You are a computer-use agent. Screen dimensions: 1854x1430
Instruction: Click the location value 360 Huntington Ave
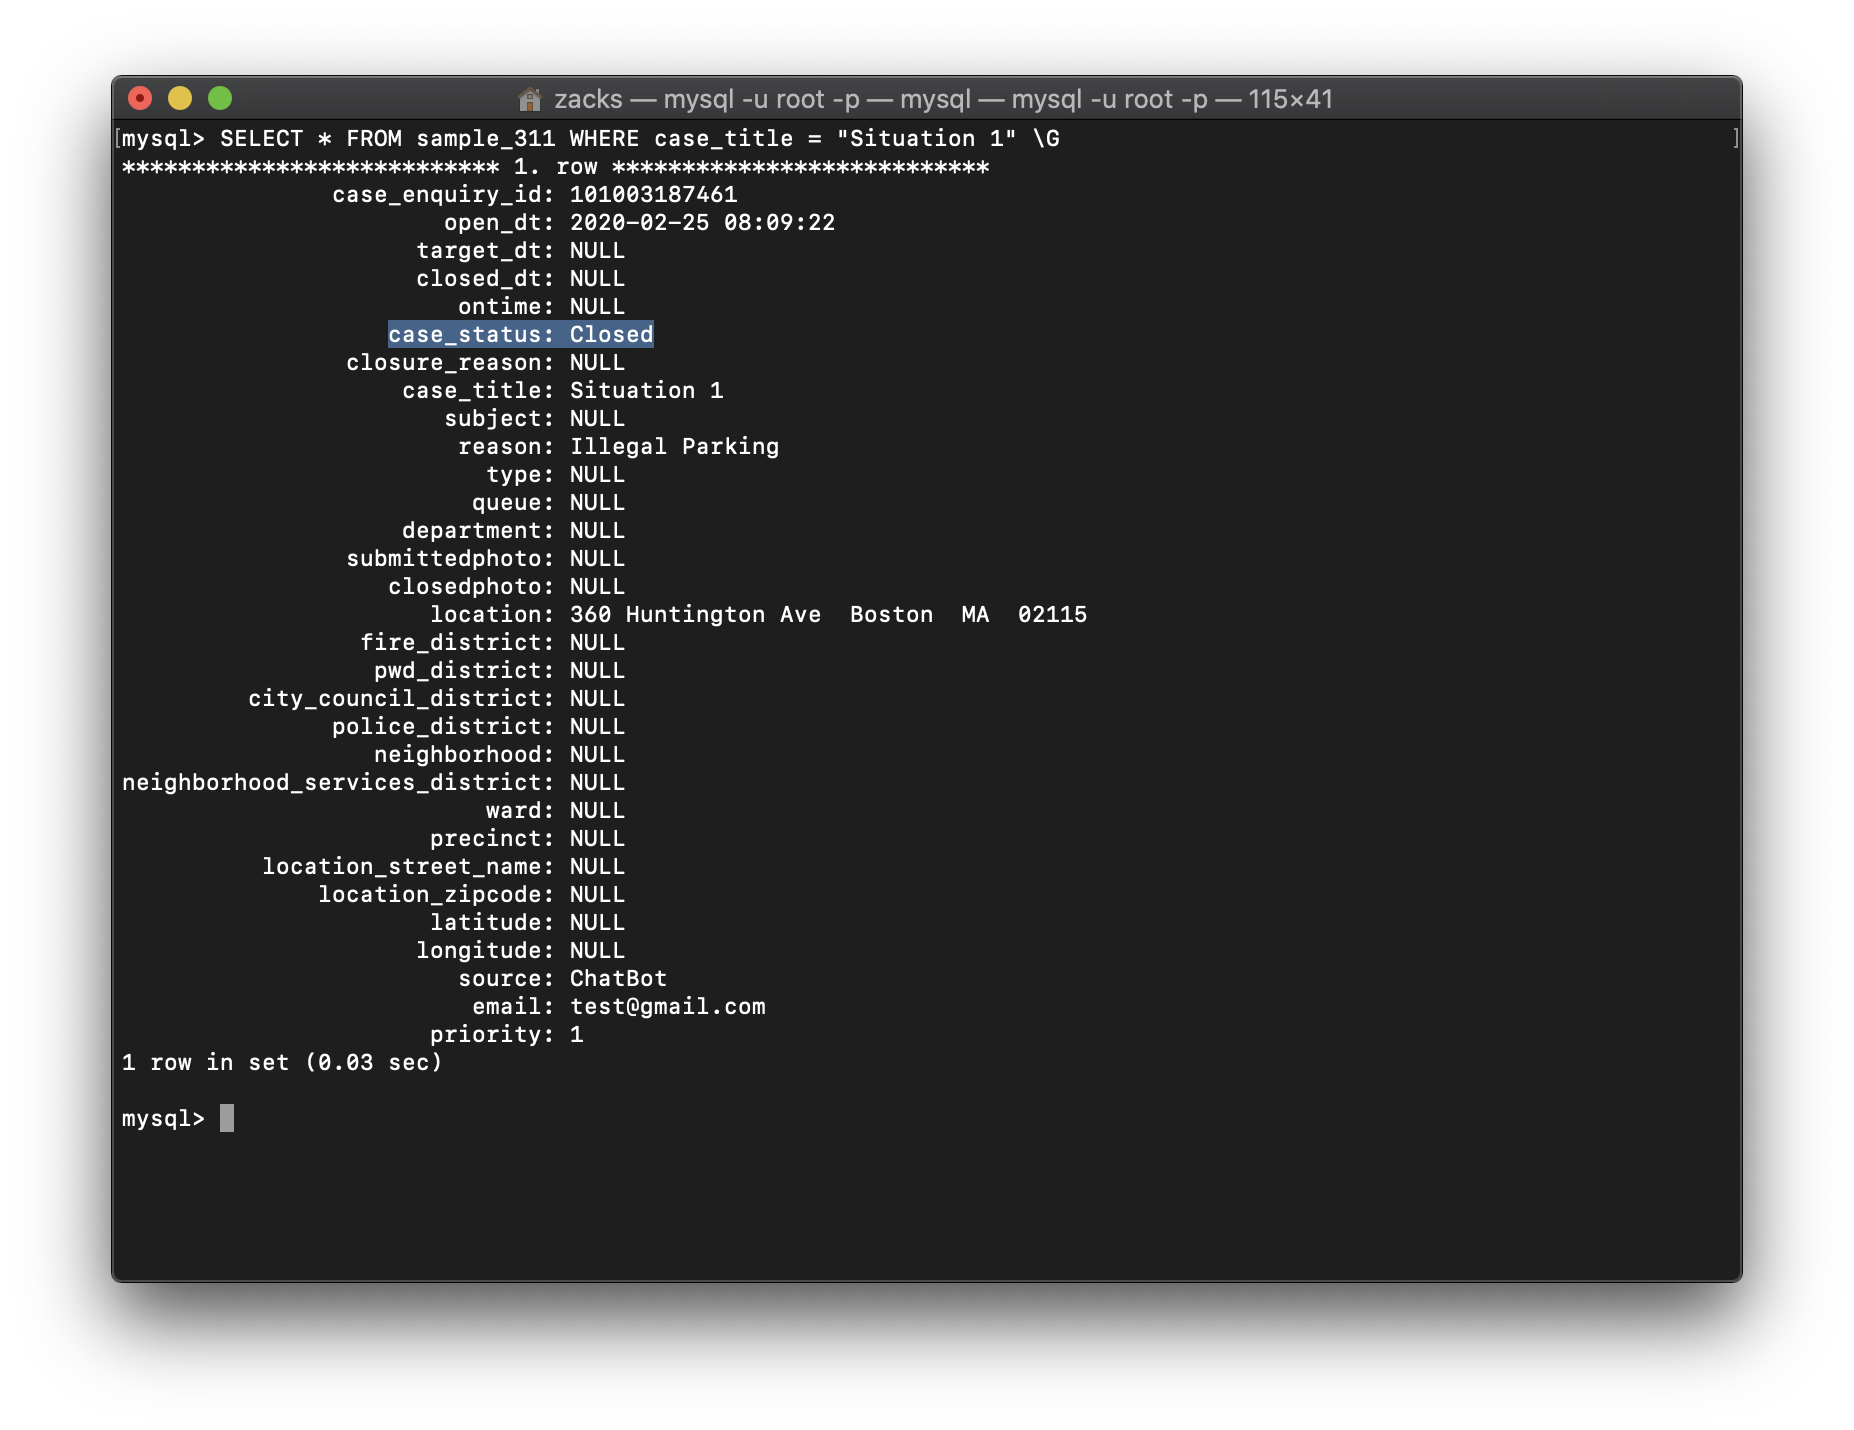pyautogui.click(x=695, y=615)
